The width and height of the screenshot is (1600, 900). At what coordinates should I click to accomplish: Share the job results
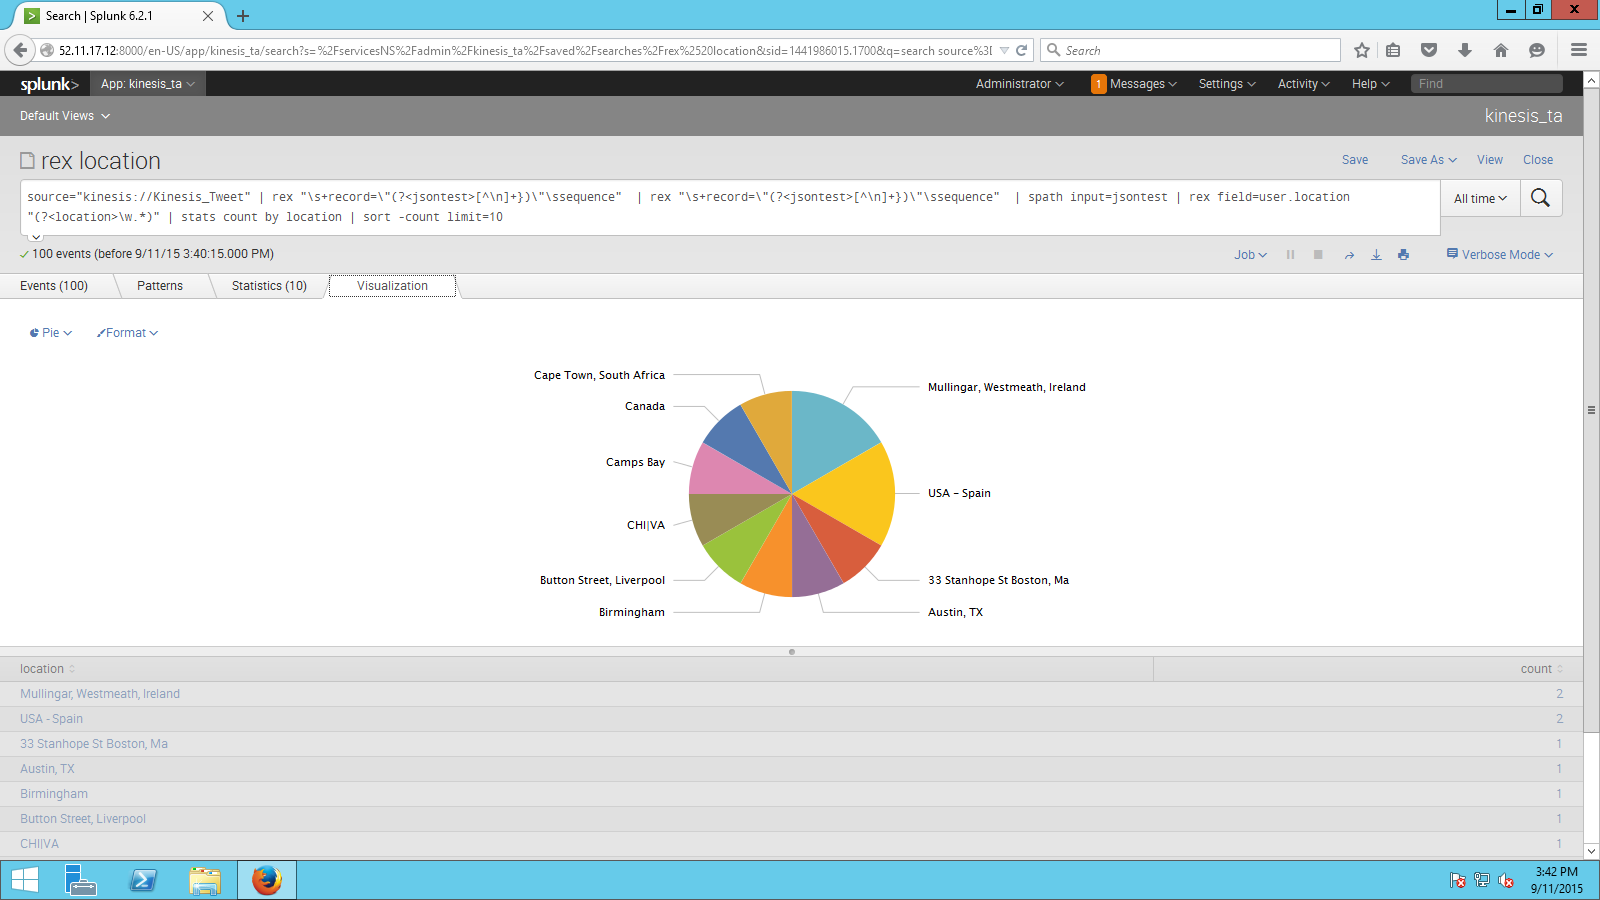[x=1349, y=254]
